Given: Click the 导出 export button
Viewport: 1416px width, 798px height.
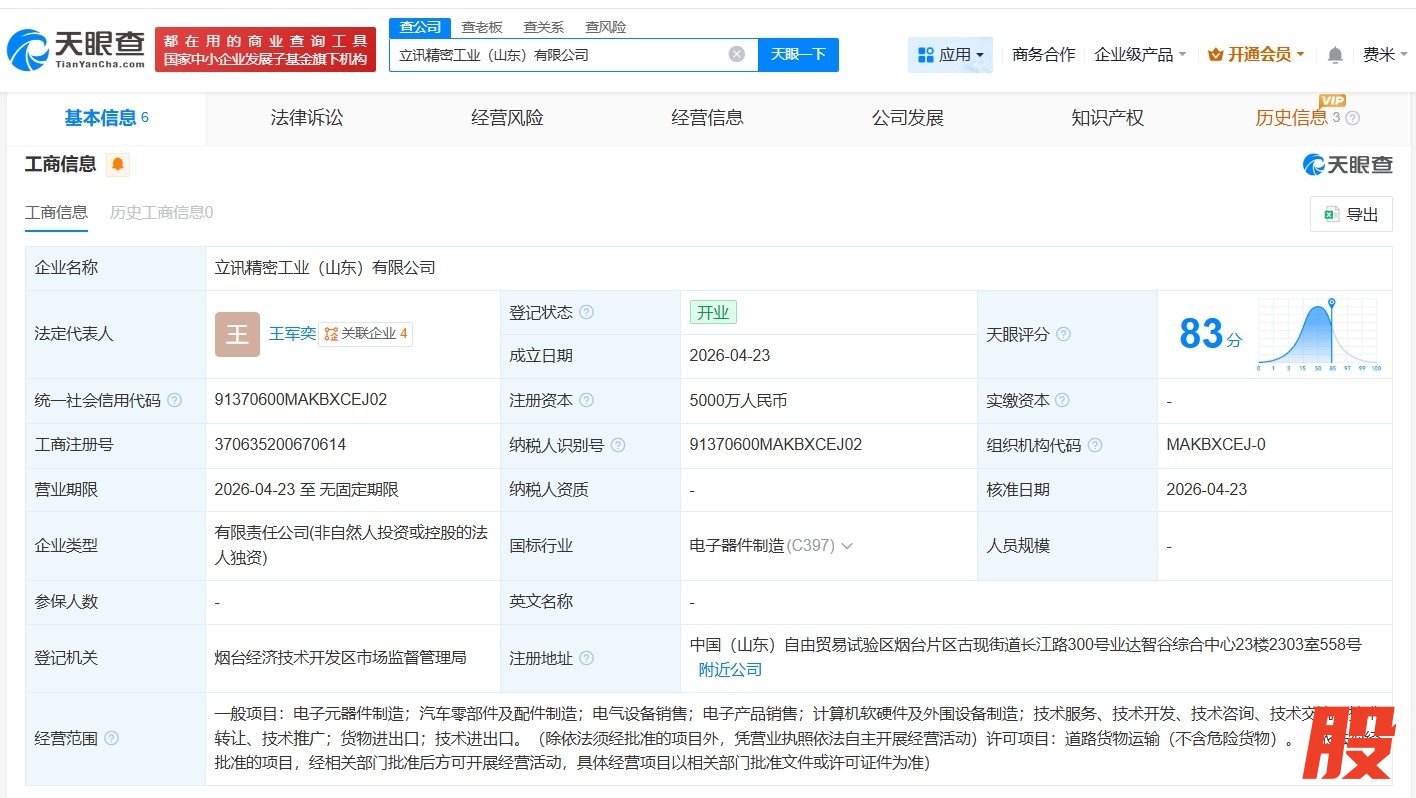Looking at the screenshot, I should [1351, 214].
